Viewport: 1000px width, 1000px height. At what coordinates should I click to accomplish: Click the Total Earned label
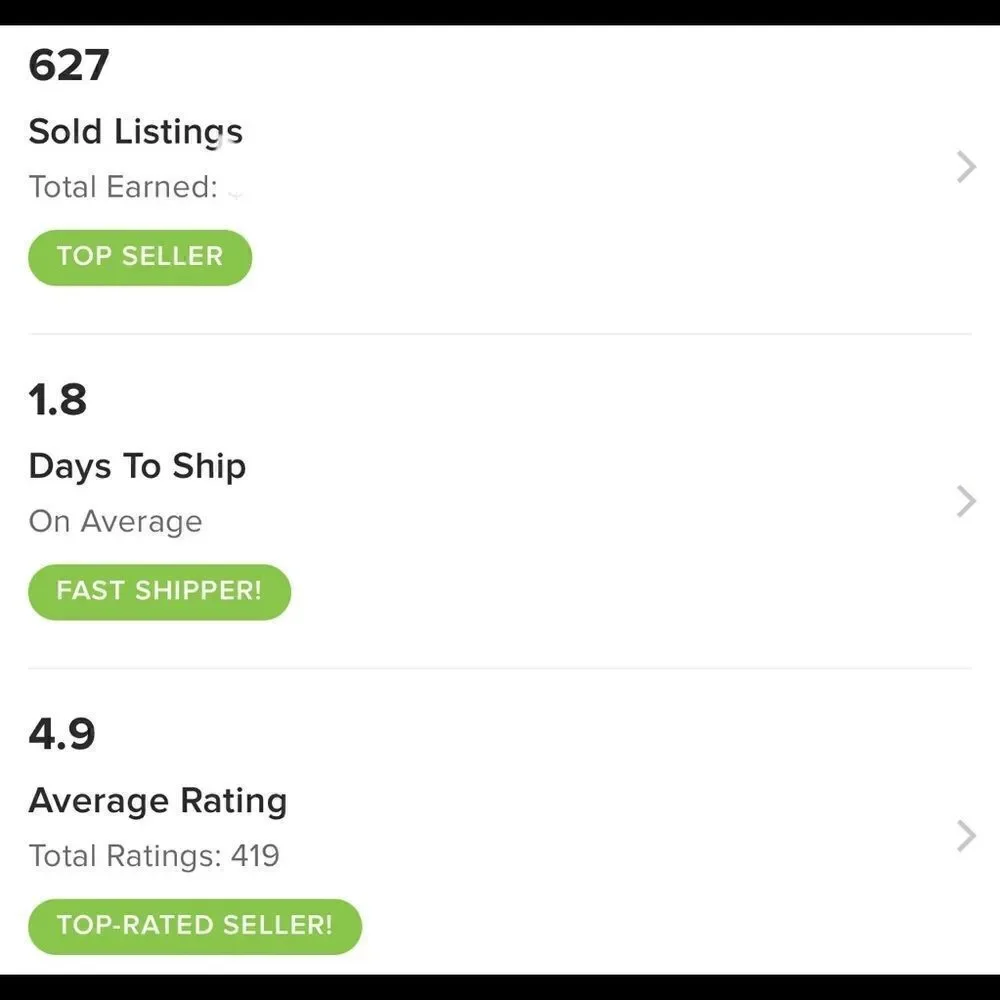(x=123, y=187)
